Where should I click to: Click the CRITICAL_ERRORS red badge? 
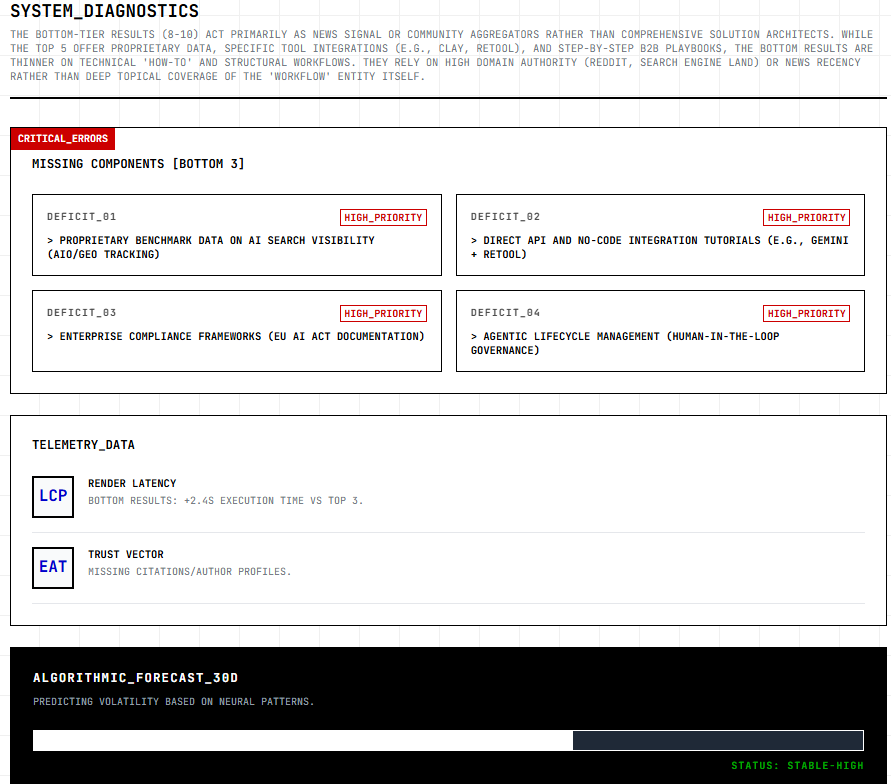click(63, 138)
